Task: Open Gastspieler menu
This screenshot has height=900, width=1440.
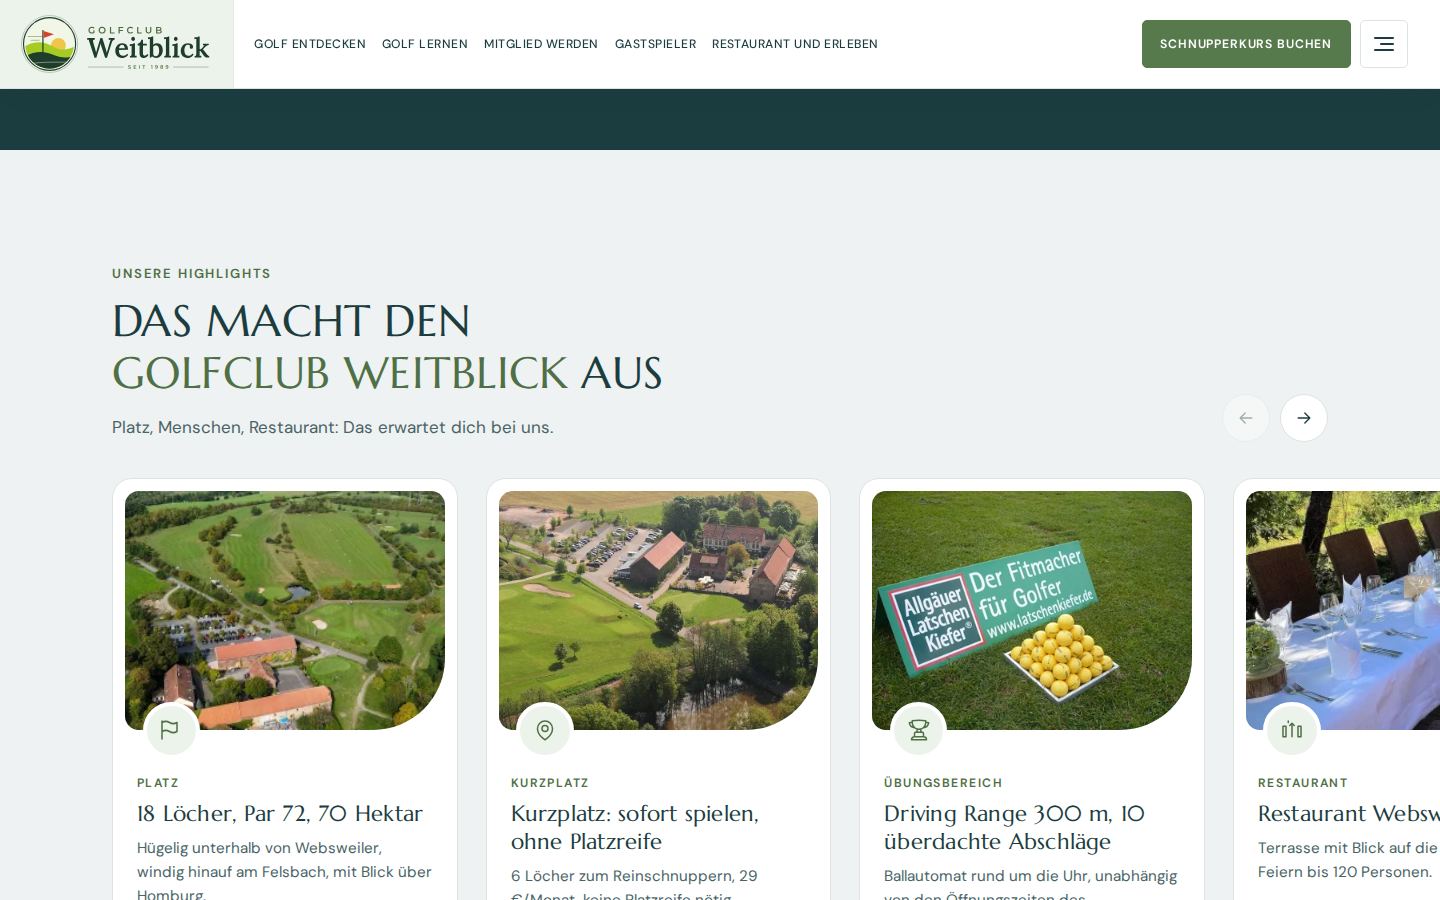Action: pyautogui.click(x=655, y=44)
